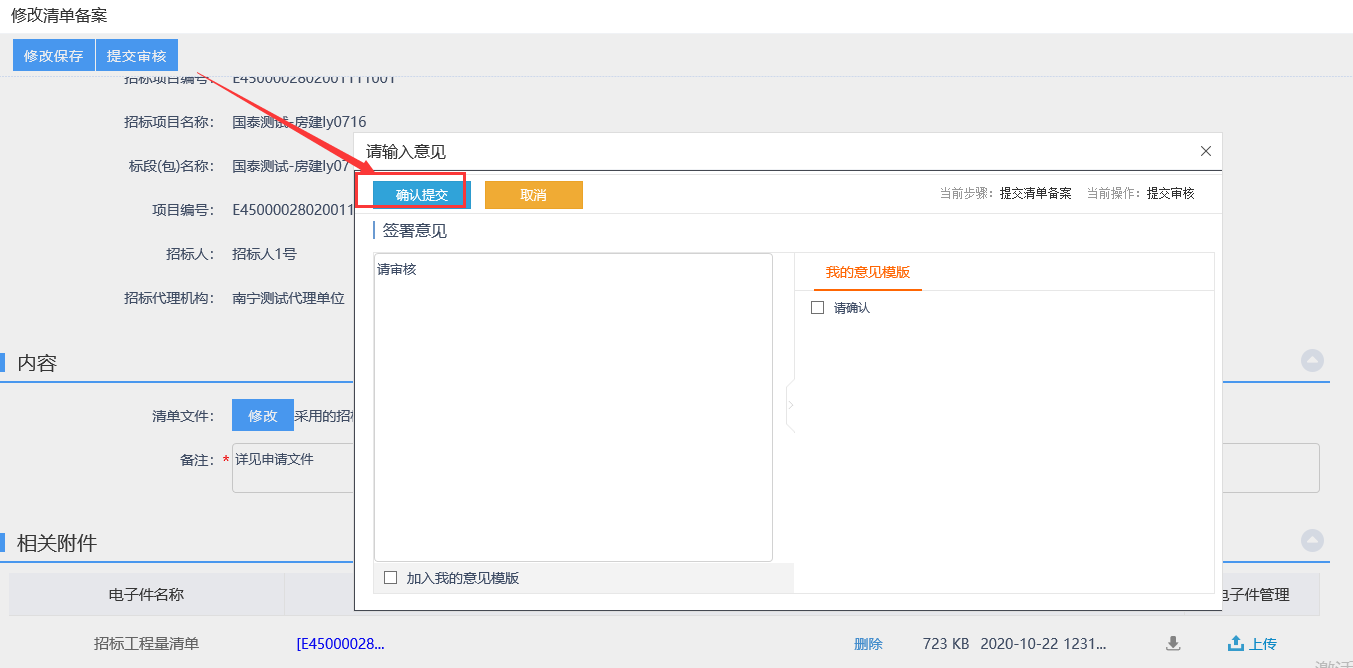Image resolution: width=1353 pixels, height=668 pixels.
Task: Close the 请输入意见 dialog with X
Action: [x=1205, y=151]
